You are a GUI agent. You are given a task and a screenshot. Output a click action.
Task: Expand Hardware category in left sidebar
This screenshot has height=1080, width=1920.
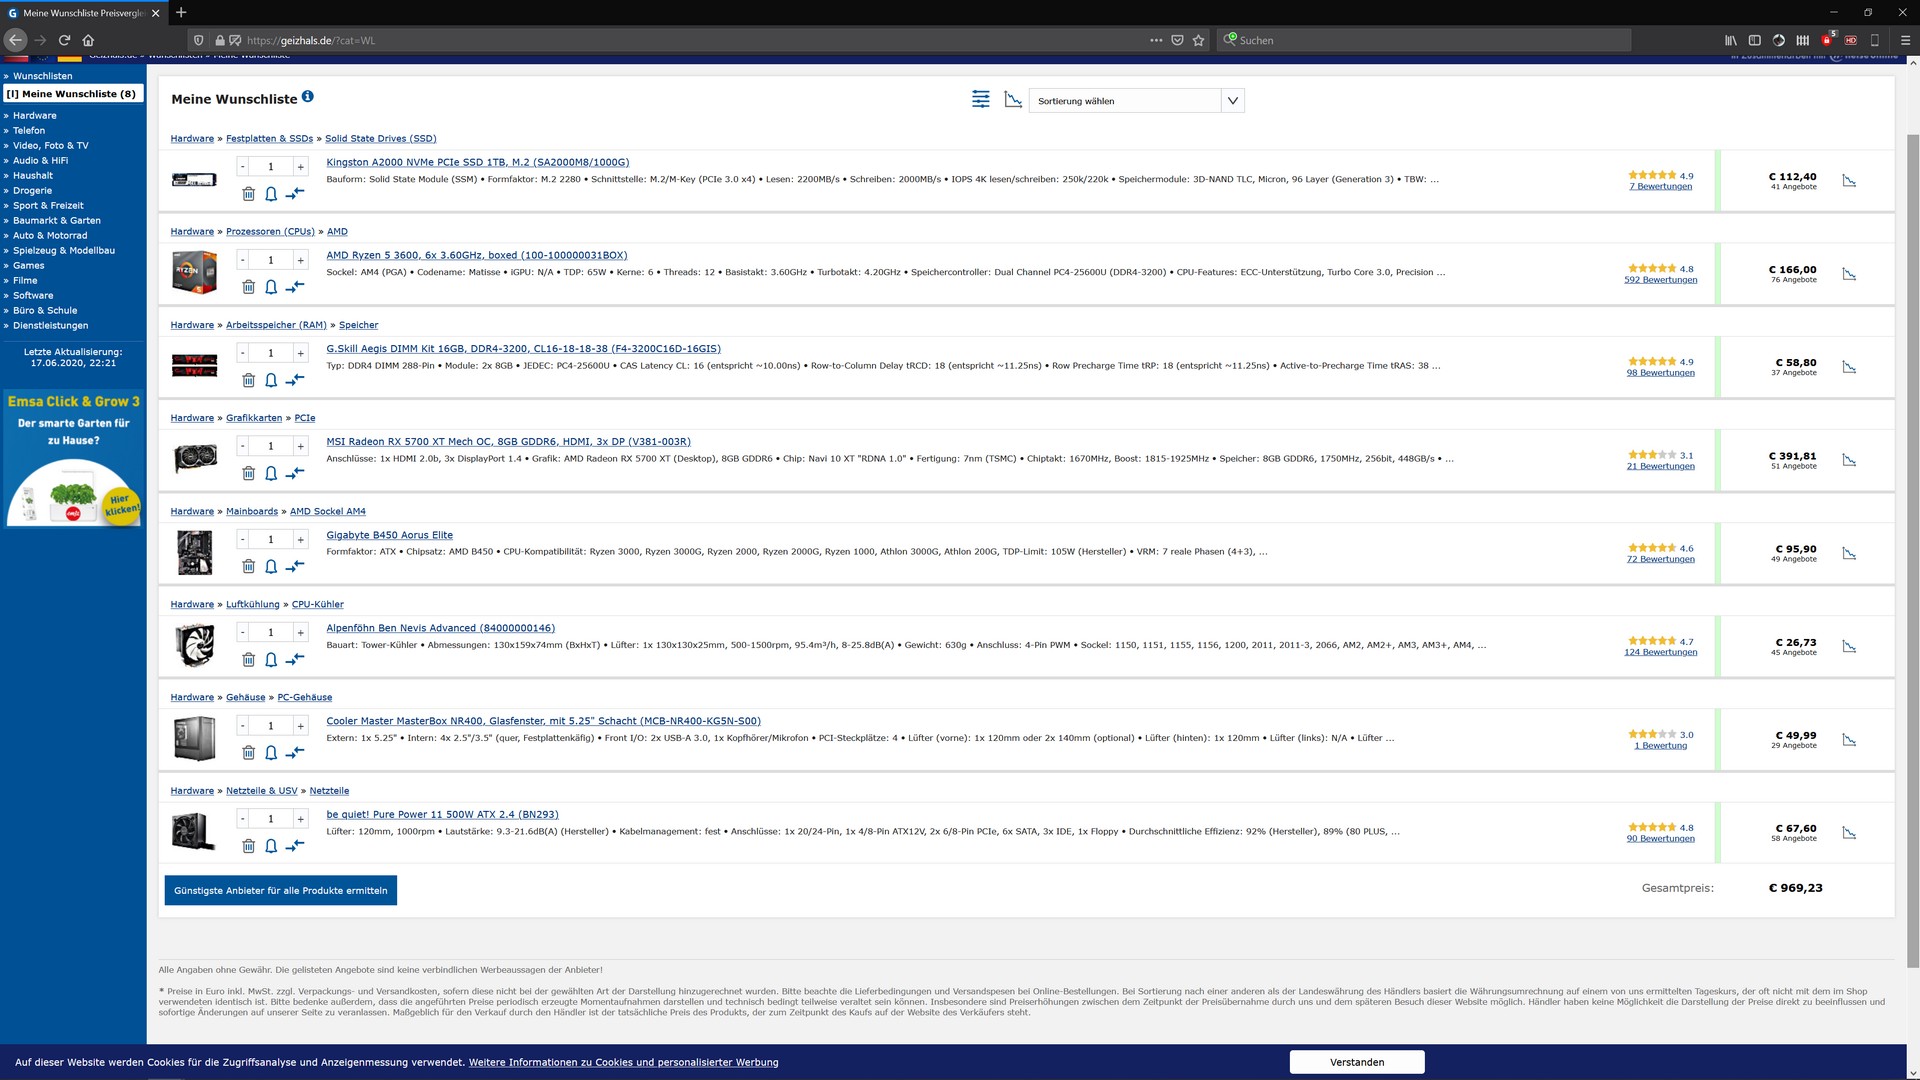[x=35, y=116]
